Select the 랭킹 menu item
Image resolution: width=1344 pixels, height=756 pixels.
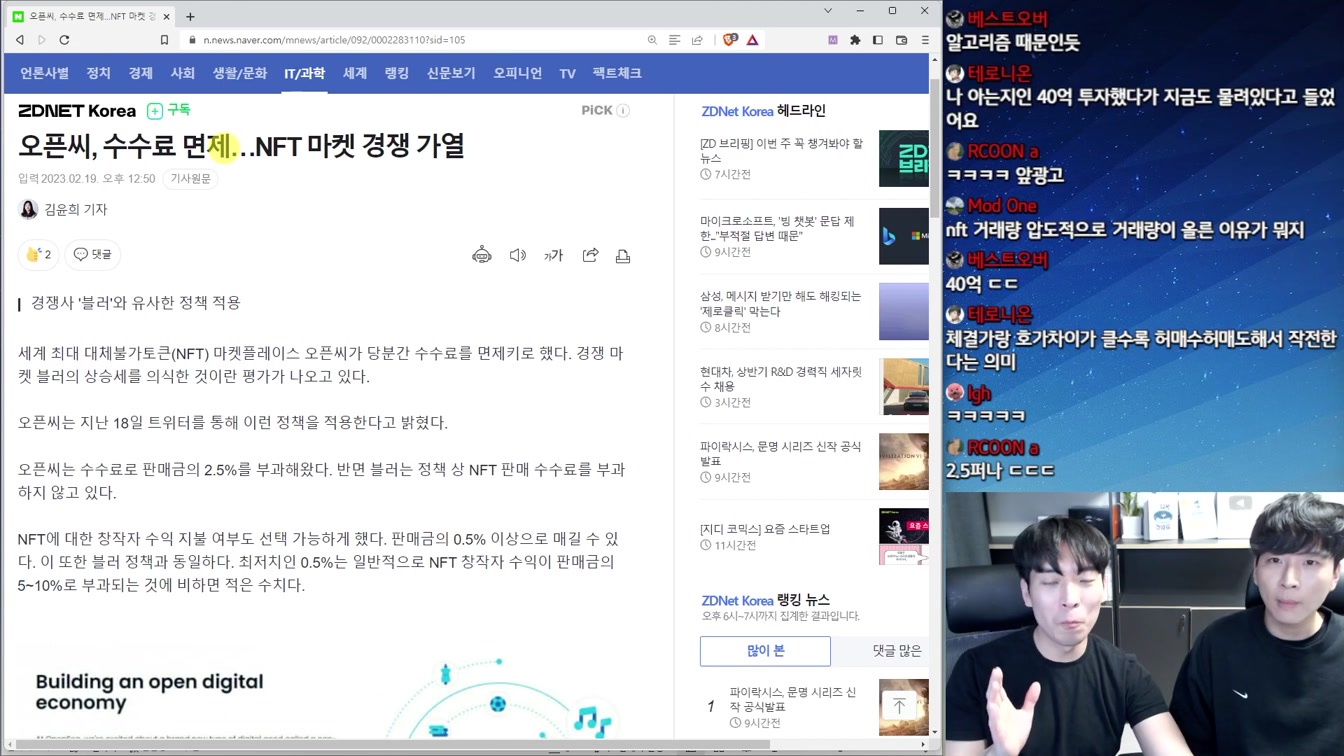tap(397, 73)
